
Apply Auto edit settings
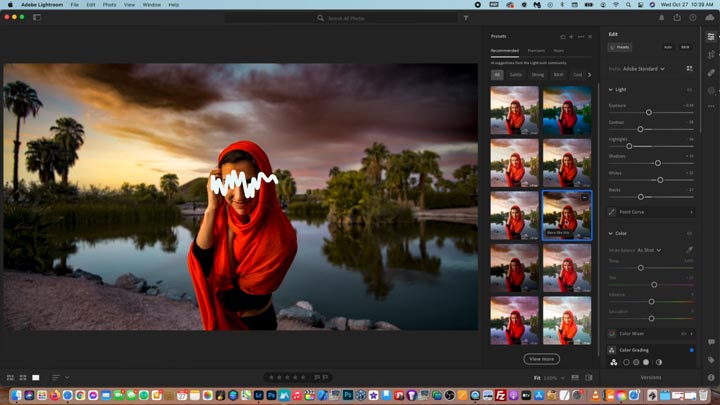coord(668,47)
